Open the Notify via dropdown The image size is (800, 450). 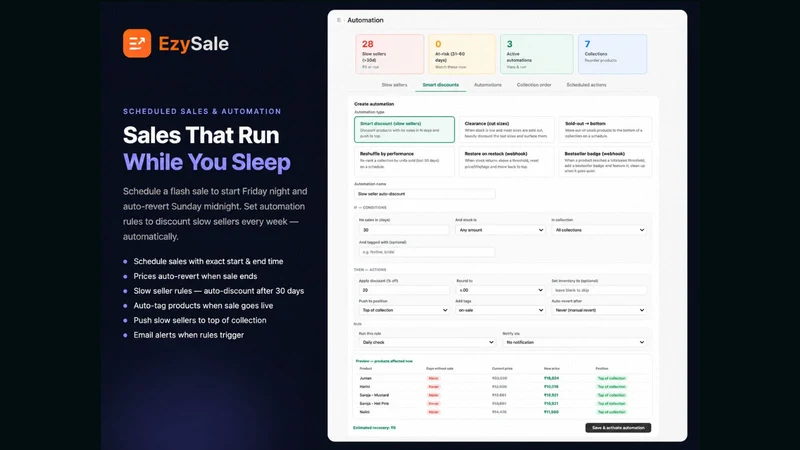click(x=574, y=342)
